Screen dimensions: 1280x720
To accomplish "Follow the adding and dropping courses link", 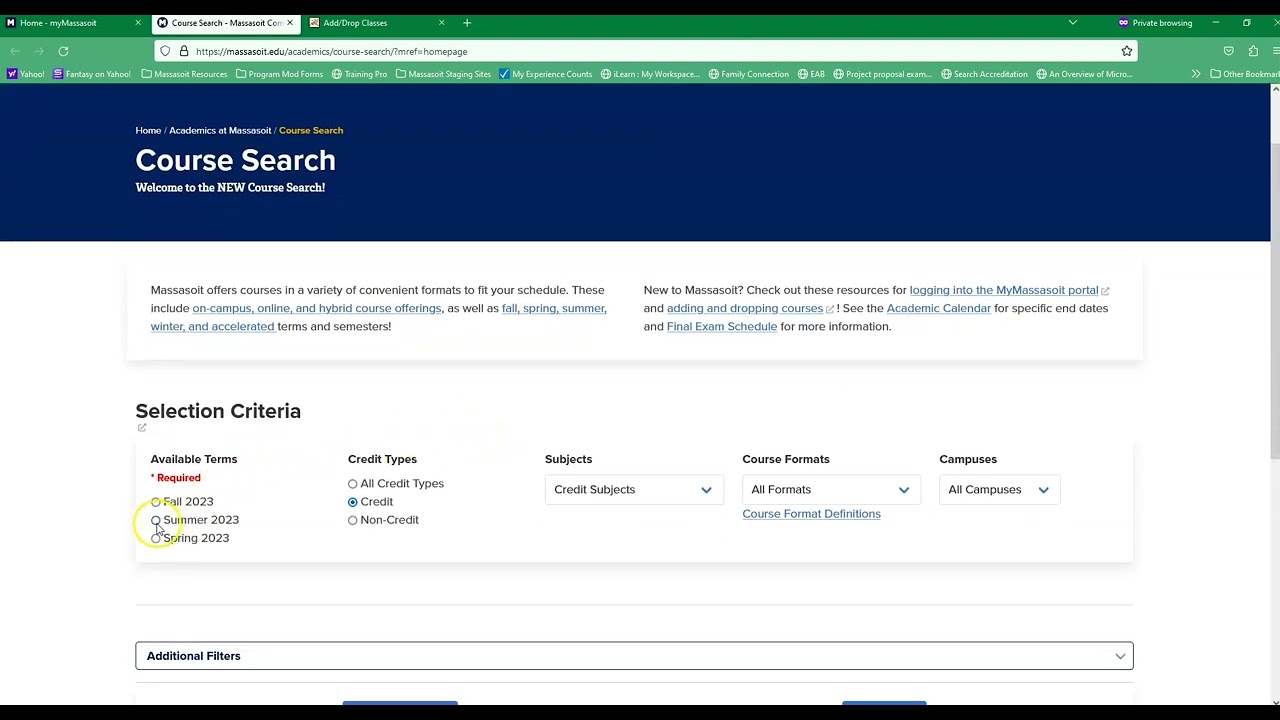I will coord(745,308).
